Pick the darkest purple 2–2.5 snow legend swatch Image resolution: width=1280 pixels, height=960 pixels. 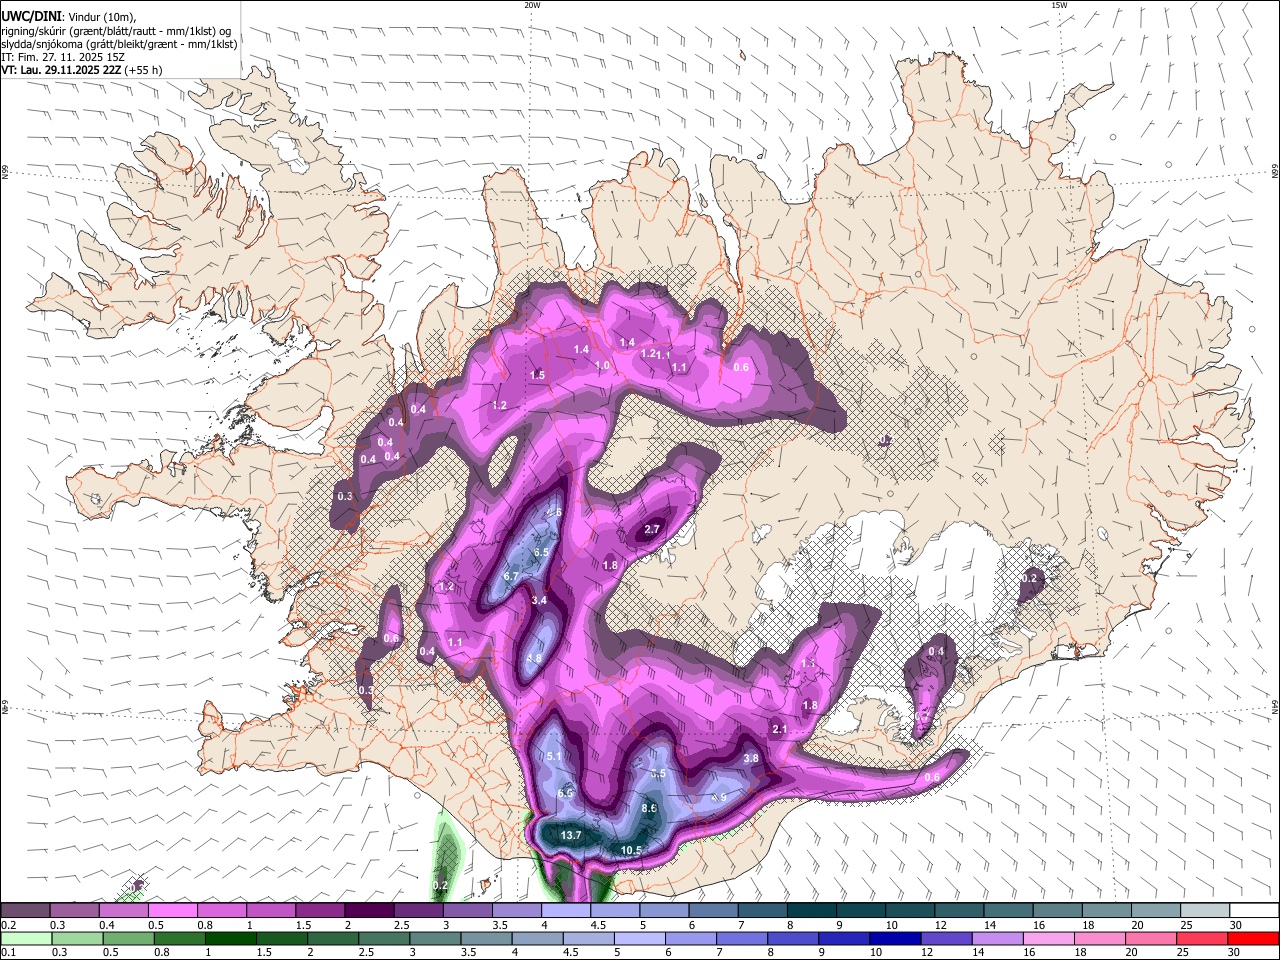coord(368,911)
